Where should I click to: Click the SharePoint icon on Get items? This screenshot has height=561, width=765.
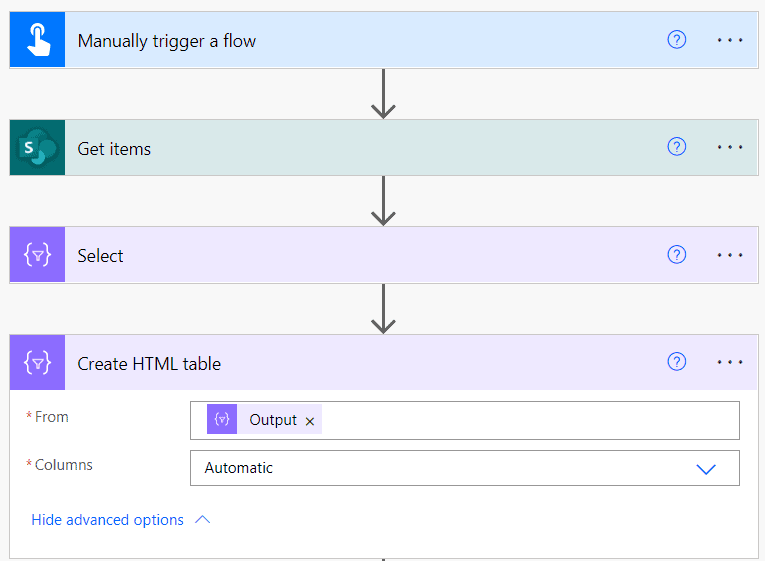38,147
